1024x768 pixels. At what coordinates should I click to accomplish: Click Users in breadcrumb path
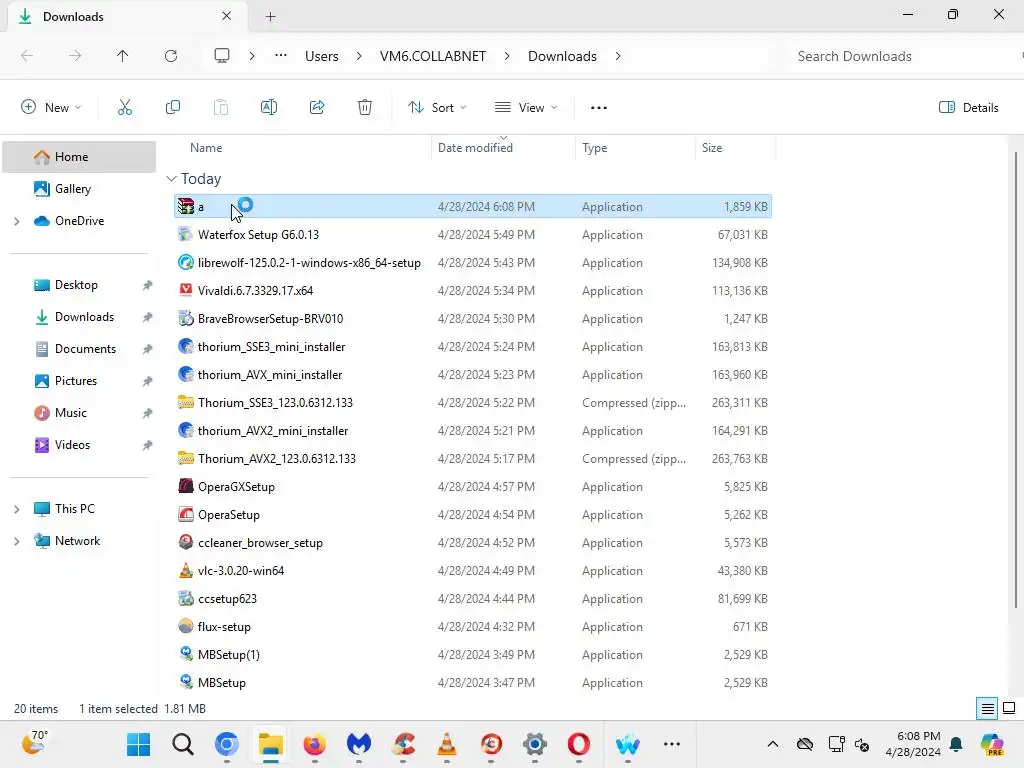321,56
